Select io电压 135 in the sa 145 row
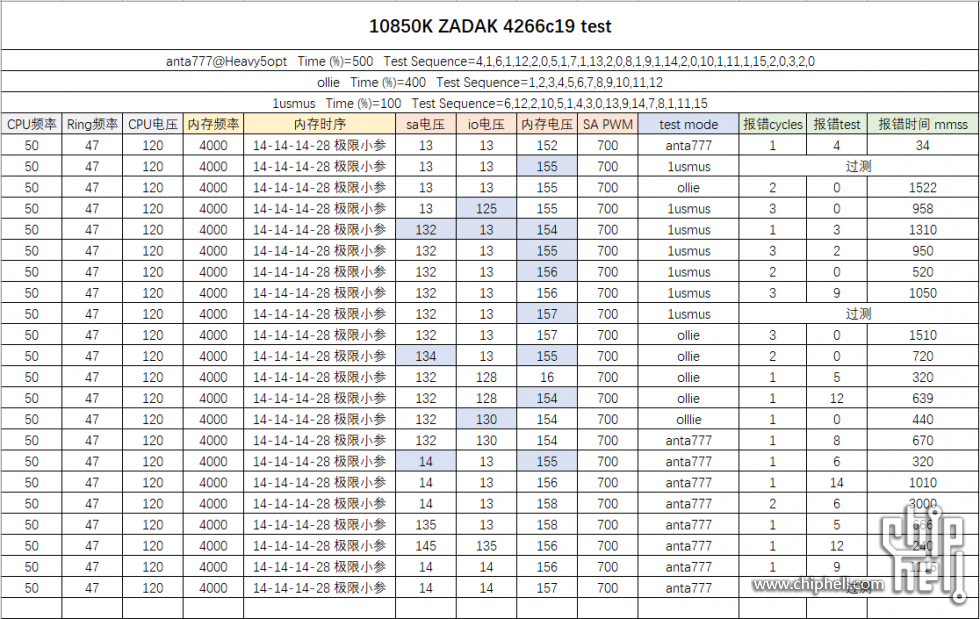Screen dimensions: 980x619 pos(486,546)
